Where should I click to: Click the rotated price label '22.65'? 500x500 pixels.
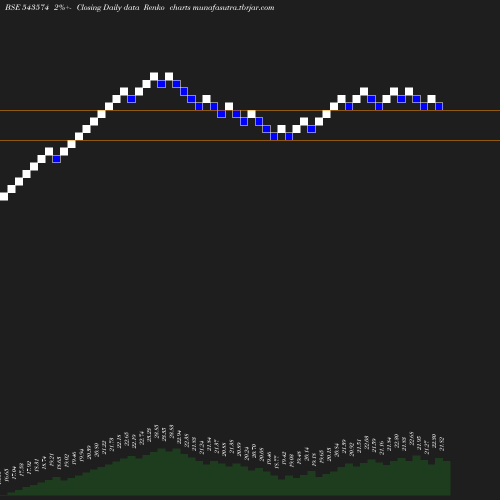click(412, 438)
